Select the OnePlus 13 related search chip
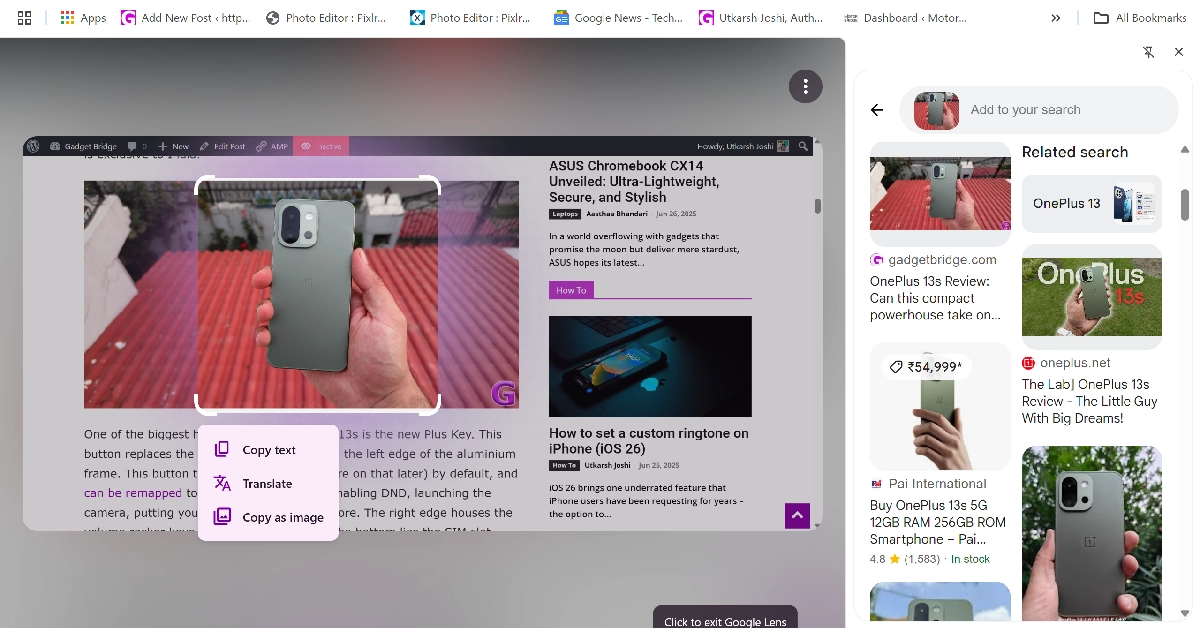The image size is (1200, 628). (x=1092, y=203)
